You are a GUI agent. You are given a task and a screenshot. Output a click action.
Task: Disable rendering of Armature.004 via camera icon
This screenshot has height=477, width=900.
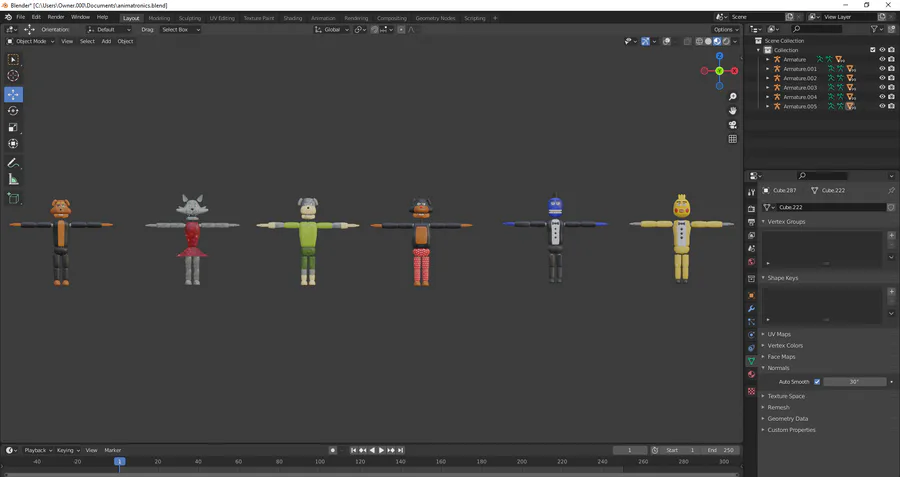tap(891, 97)
